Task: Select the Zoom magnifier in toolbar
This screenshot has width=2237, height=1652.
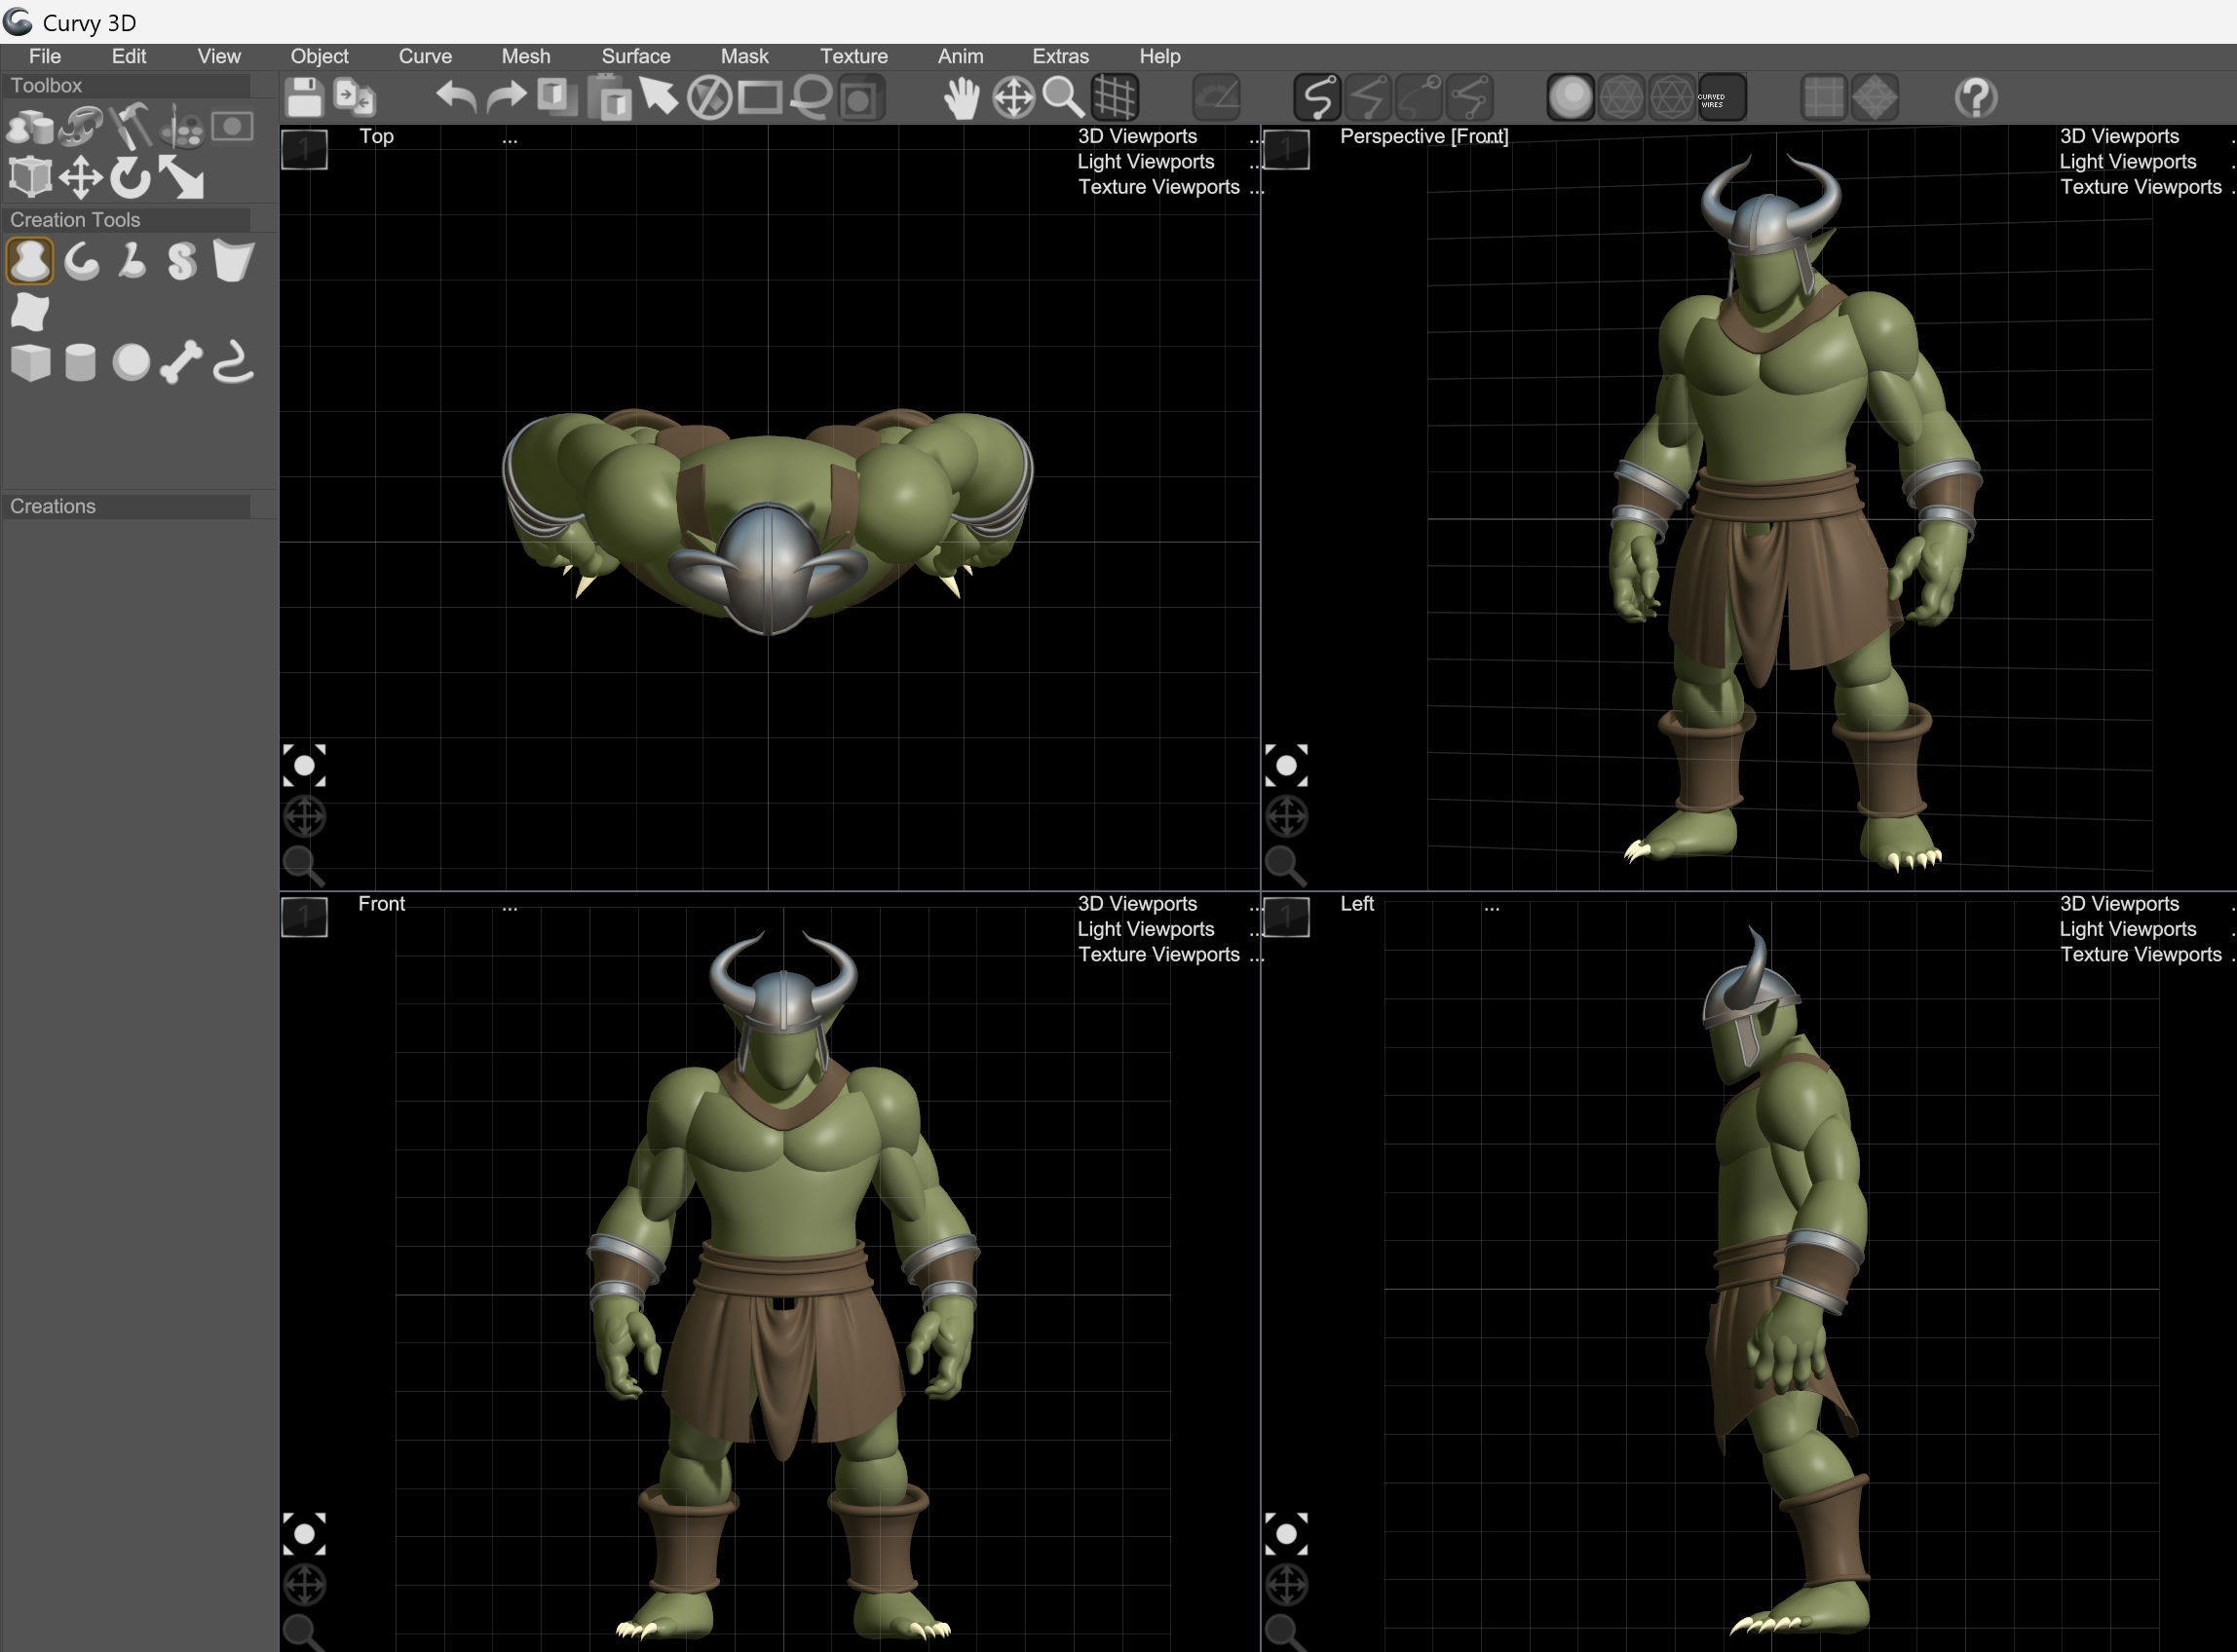Action: [1063, 98]
